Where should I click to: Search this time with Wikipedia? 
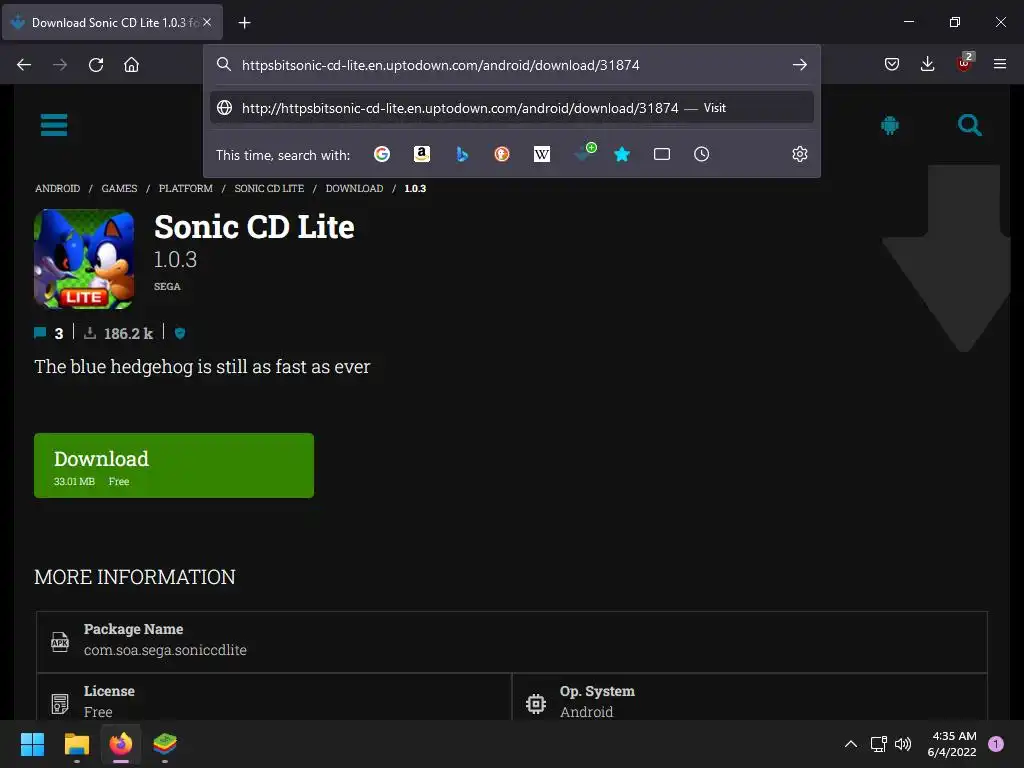point(541,154)
